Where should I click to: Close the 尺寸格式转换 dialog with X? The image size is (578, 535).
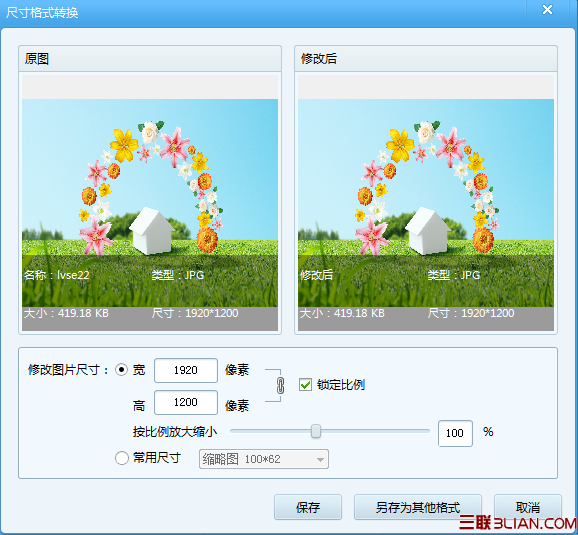point(547,10)
